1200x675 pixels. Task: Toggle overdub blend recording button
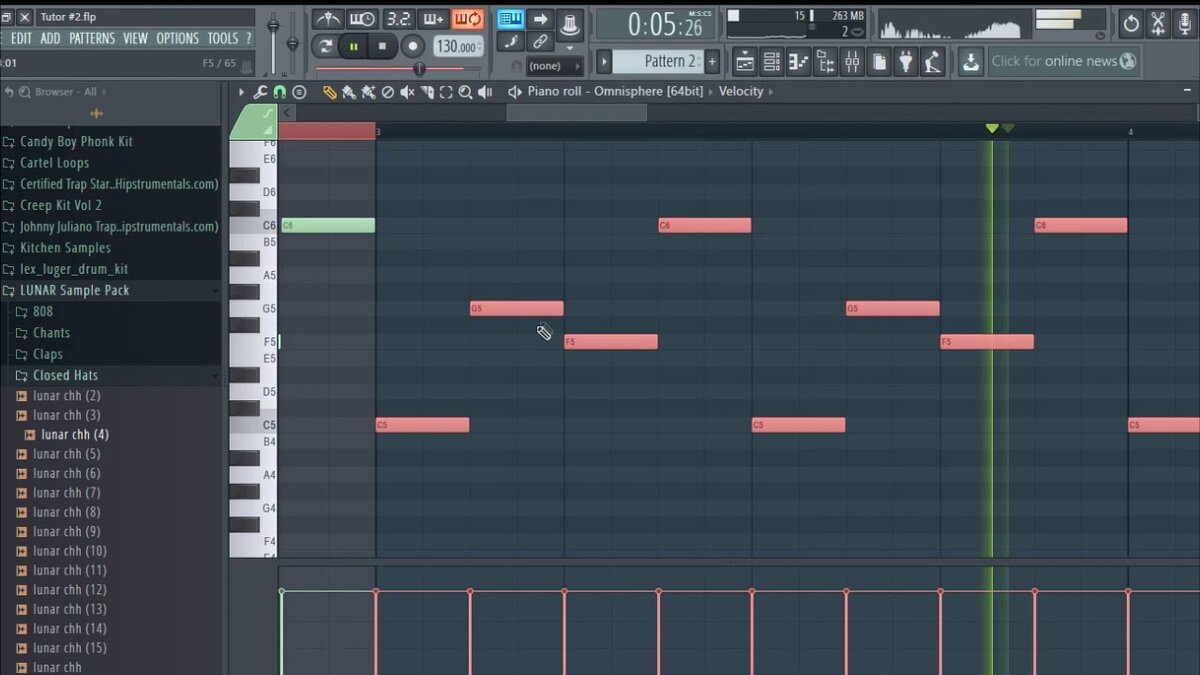(433, 19)
